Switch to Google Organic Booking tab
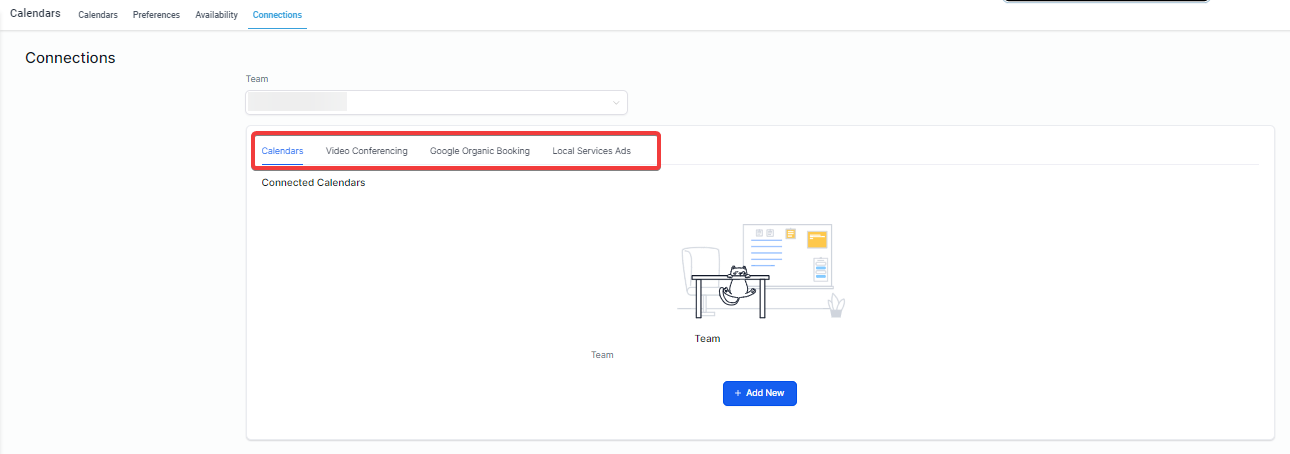Screen dimensions: 1290x454 (480, 151)
